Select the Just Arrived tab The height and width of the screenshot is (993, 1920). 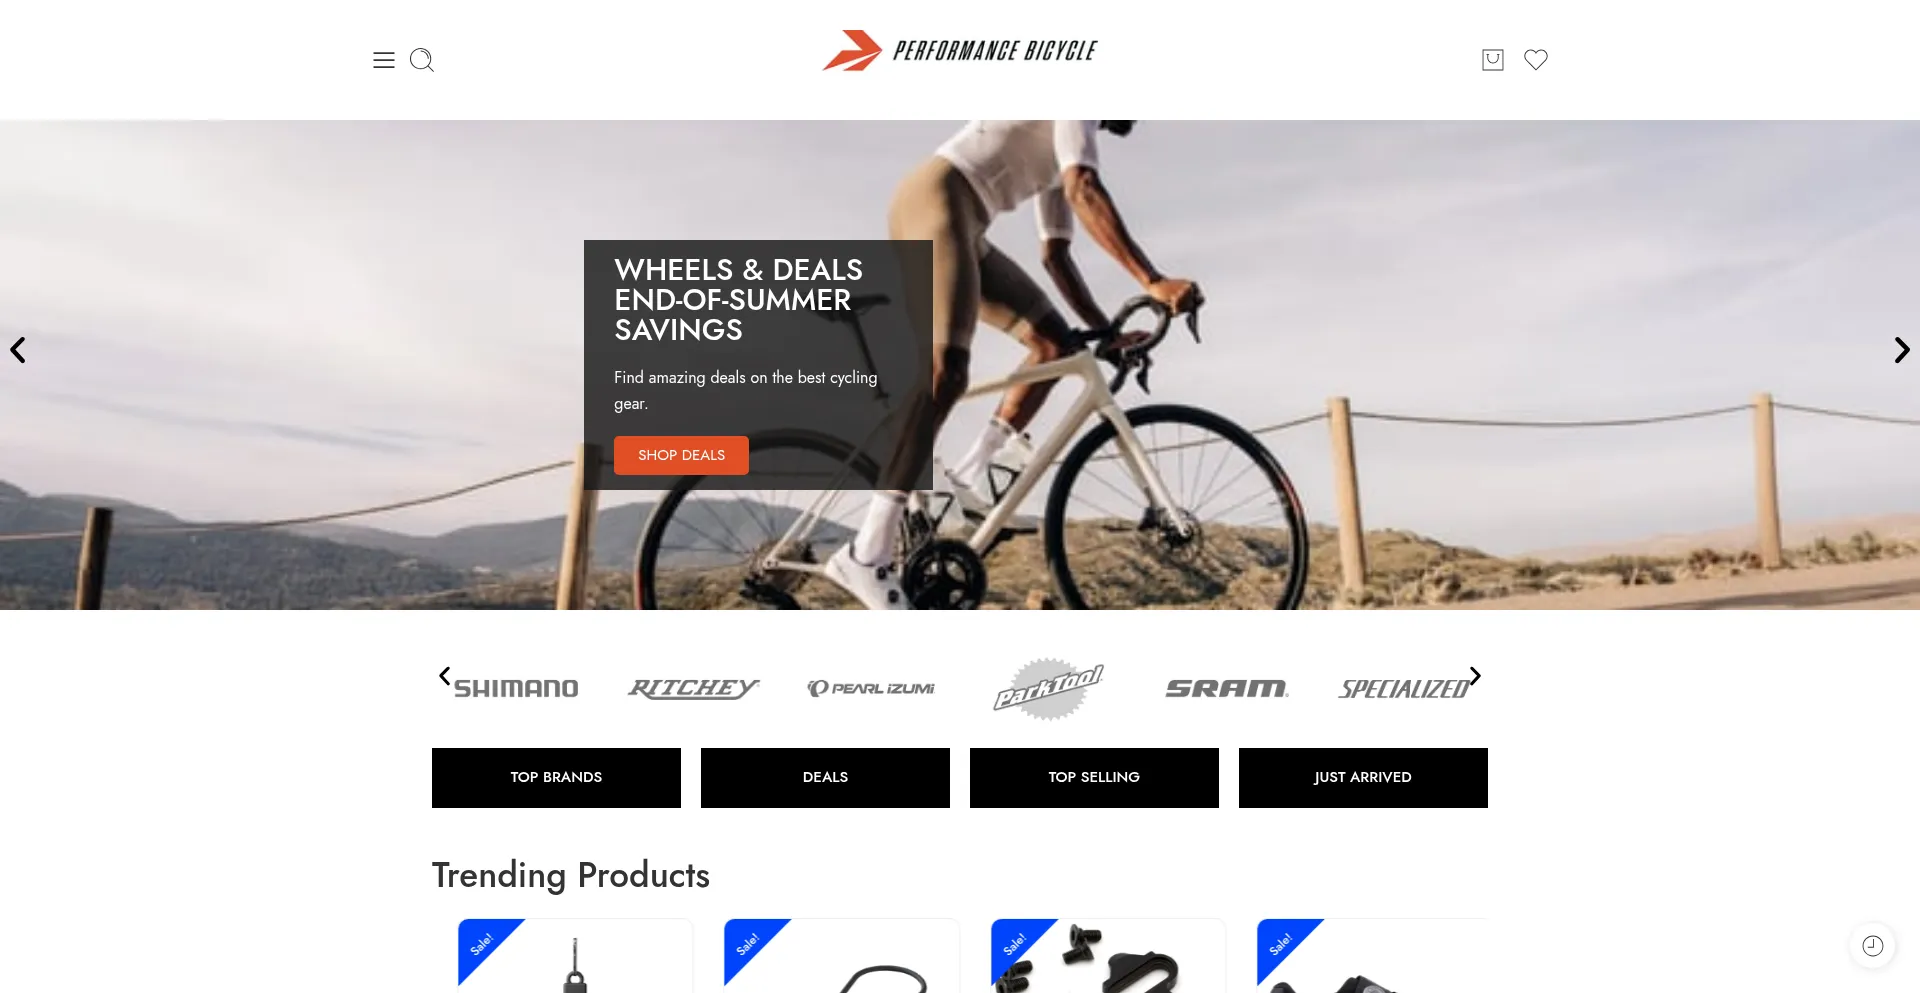coord(1363,778)
